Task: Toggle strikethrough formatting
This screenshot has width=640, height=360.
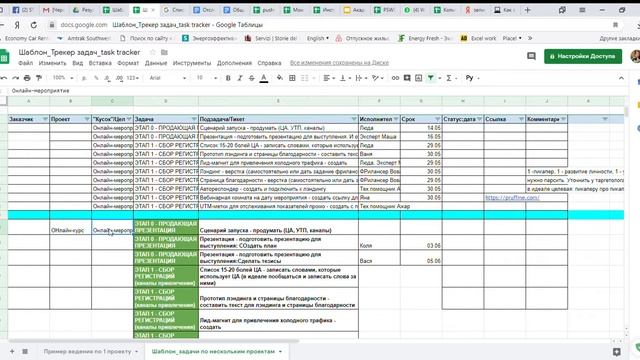Action: pyautogui.click(x=251, y=78)
